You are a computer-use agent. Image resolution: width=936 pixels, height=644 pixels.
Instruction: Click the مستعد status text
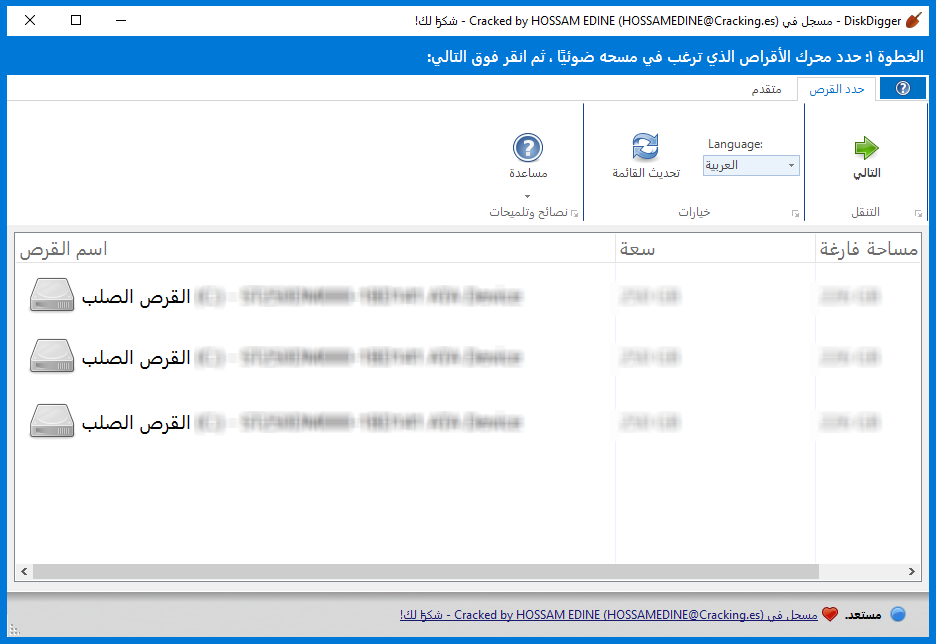pyautogui.click(x=863, y=615)
